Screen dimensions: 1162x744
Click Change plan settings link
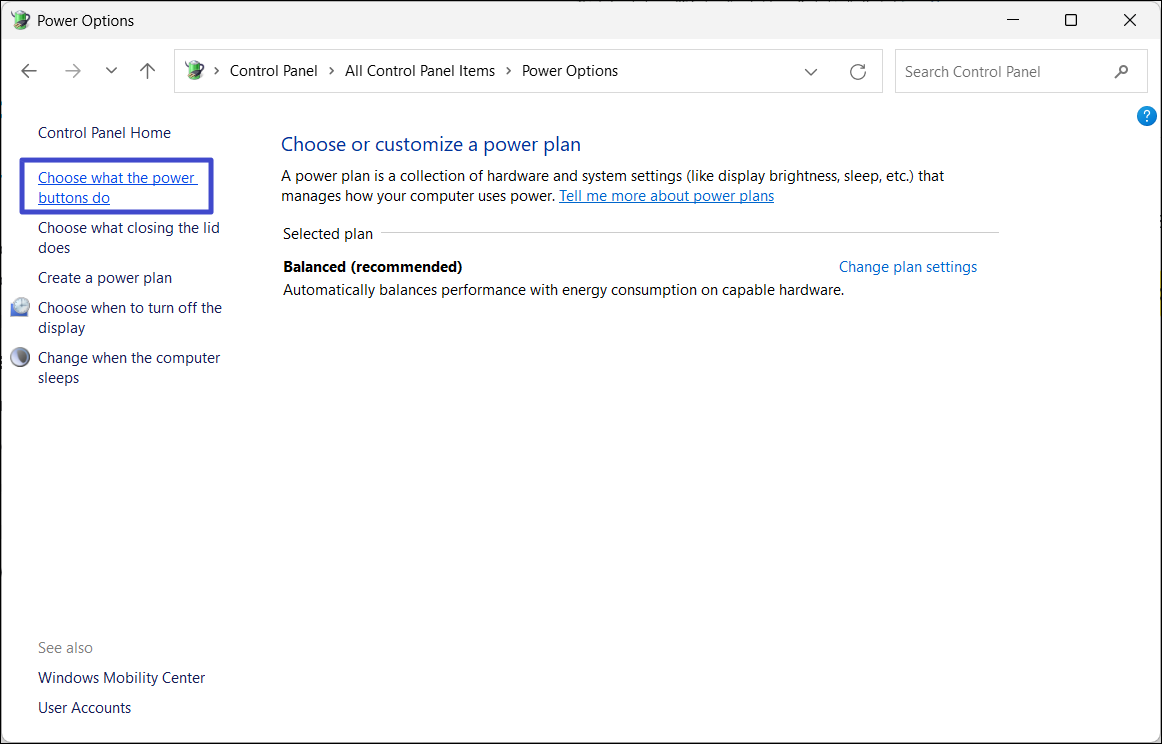[x=907, y=267]
